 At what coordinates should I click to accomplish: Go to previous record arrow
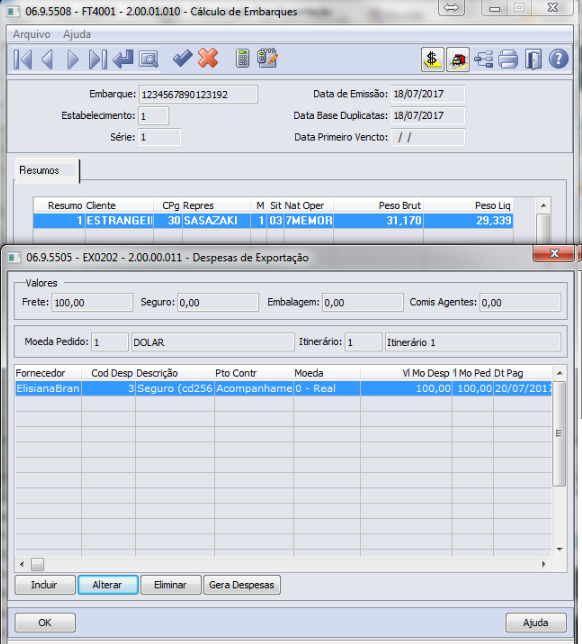click(48, 59)
